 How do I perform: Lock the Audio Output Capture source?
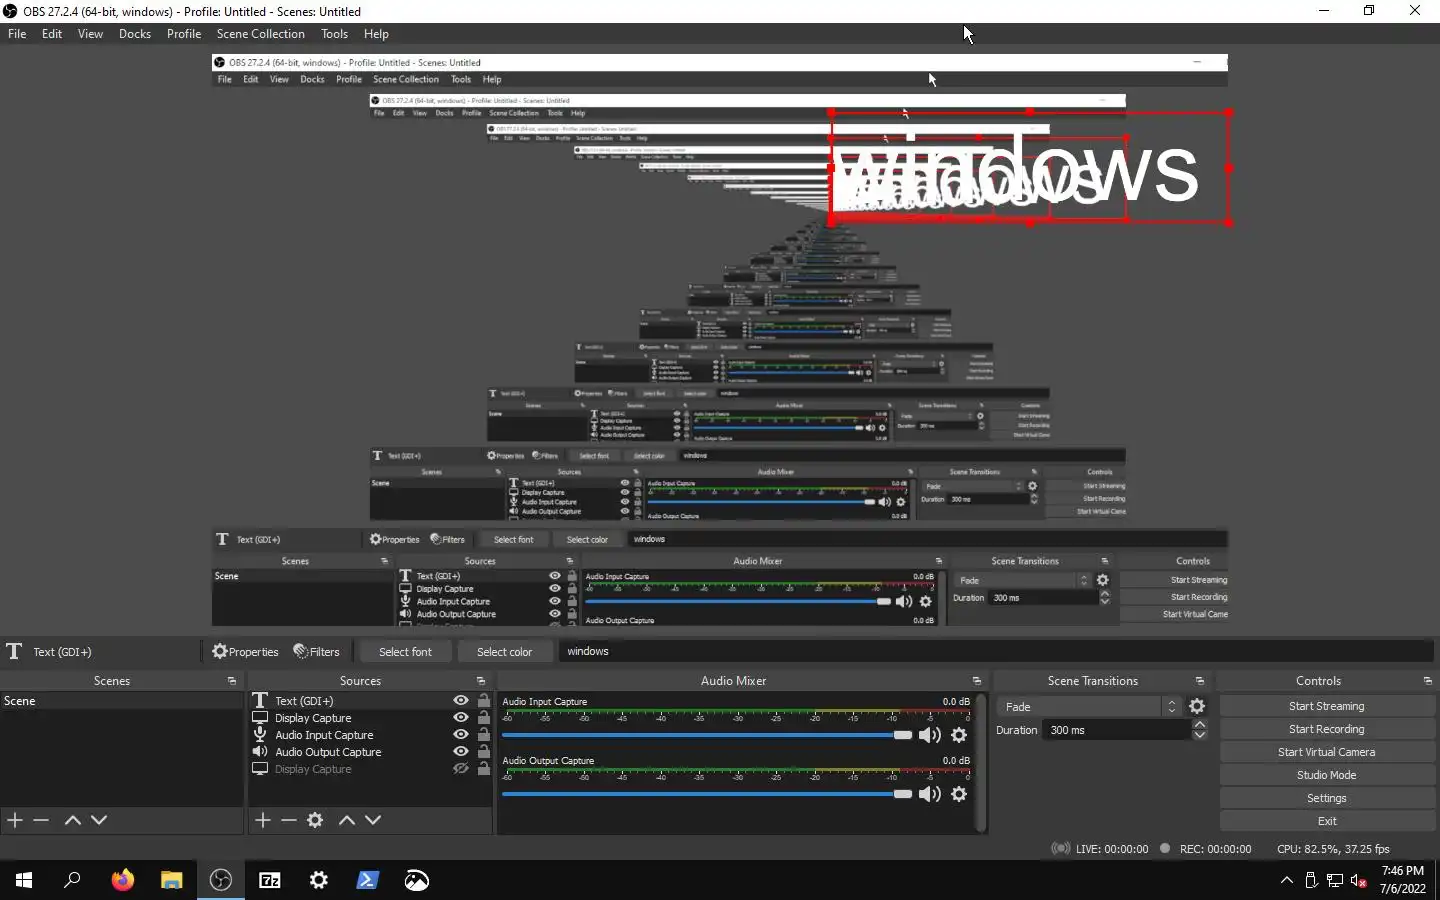(484, 752)
